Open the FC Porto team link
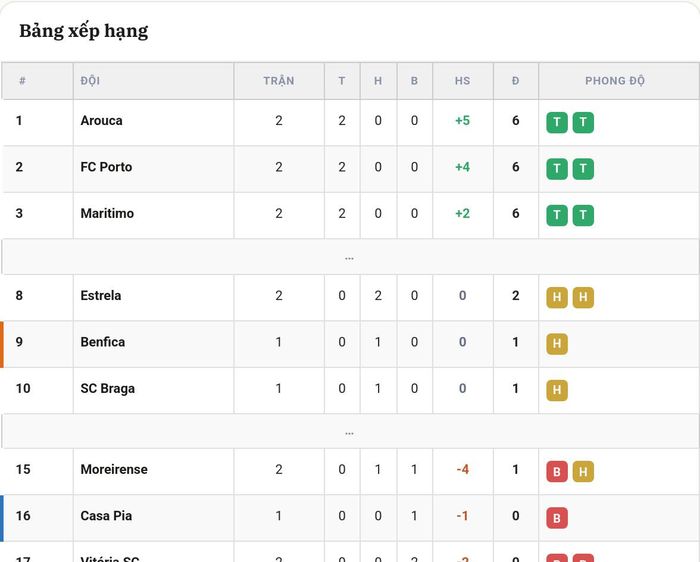Image resolution: width=700 pixels, height=562 pixels. point(106,167)
